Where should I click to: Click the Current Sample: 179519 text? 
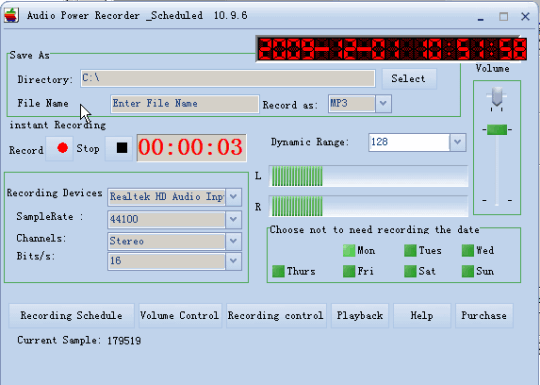[x=79, y=341]
